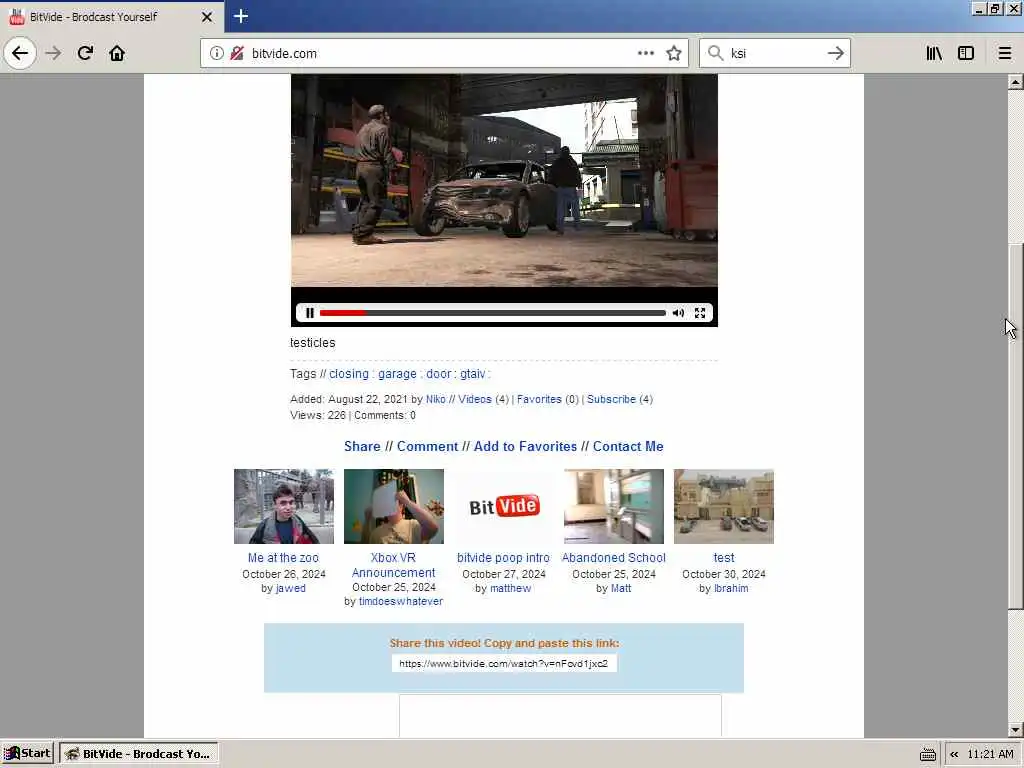1024x768 pixels.
Task: Subscribe to Niko's channel
Action: click(x=611, y=399)
